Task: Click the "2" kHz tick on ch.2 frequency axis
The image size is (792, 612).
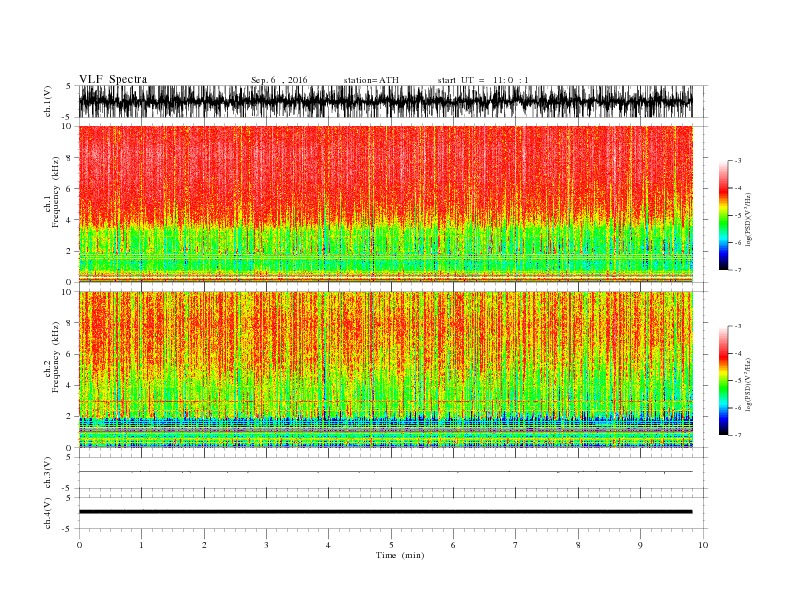Action: point(69,417)
